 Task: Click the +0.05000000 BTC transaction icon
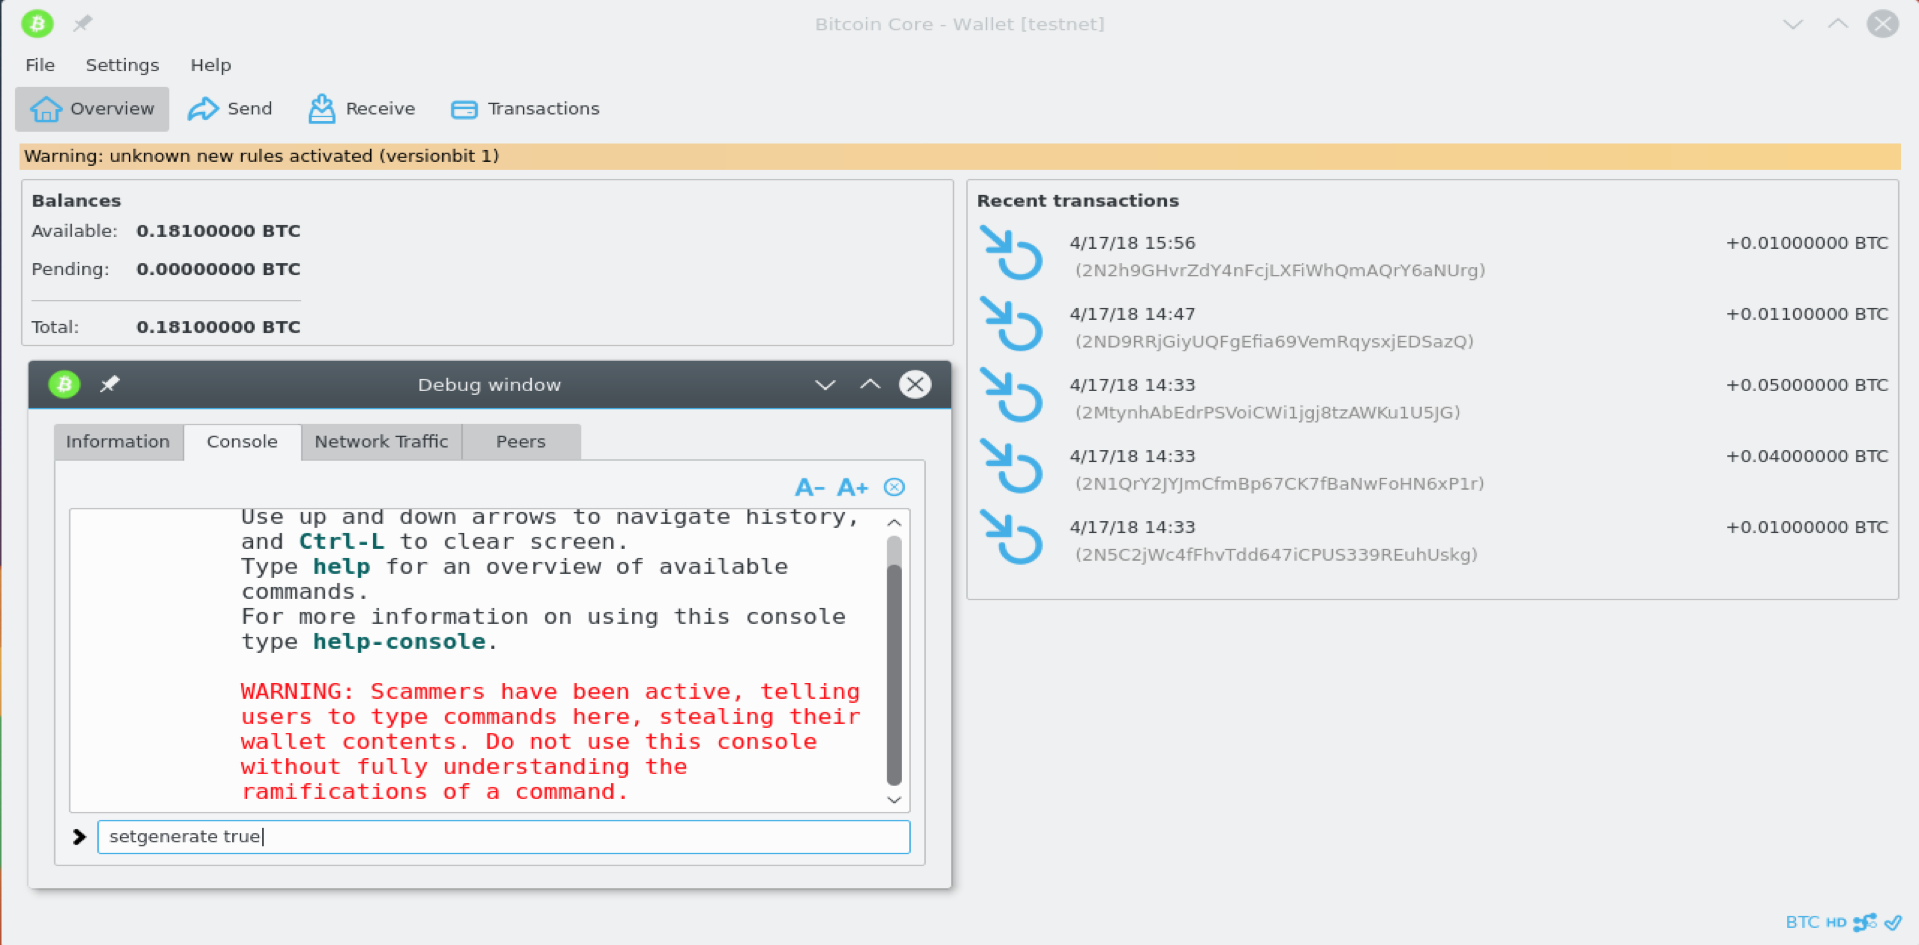[x=1011, y=395]
